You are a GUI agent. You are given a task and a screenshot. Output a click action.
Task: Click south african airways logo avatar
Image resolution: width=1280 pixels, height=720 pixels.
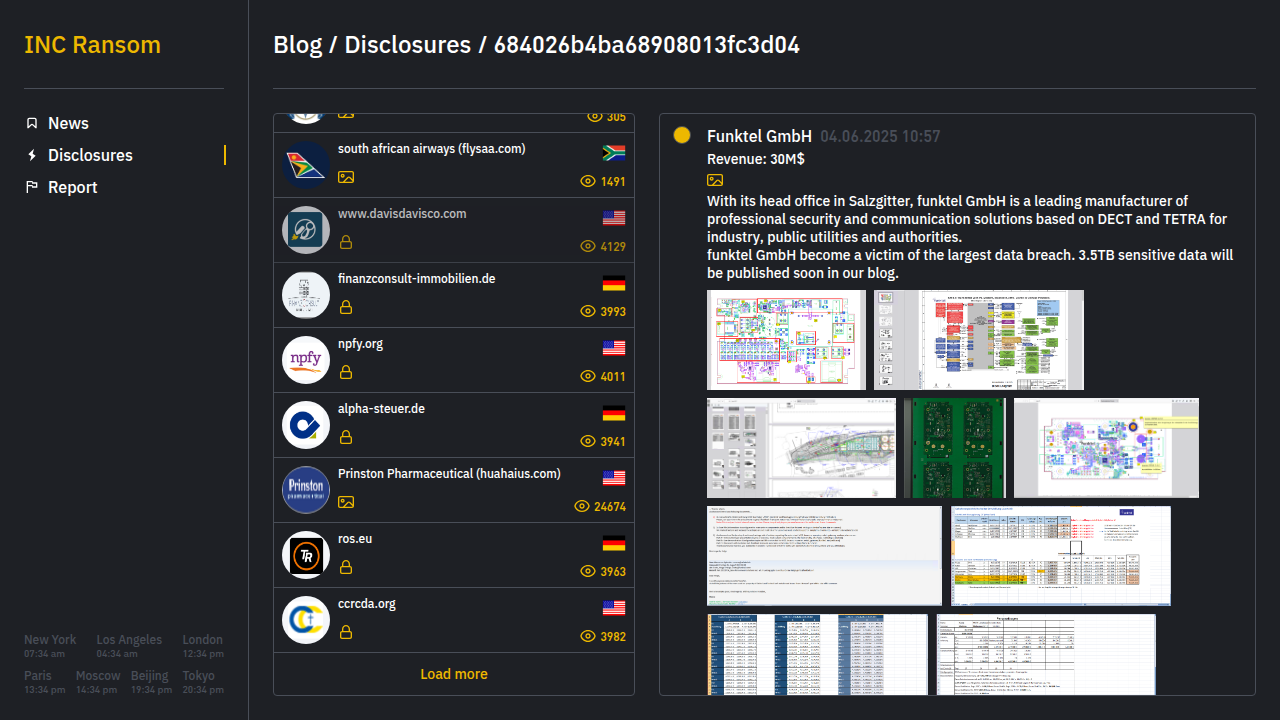click(x=306, y=165)
